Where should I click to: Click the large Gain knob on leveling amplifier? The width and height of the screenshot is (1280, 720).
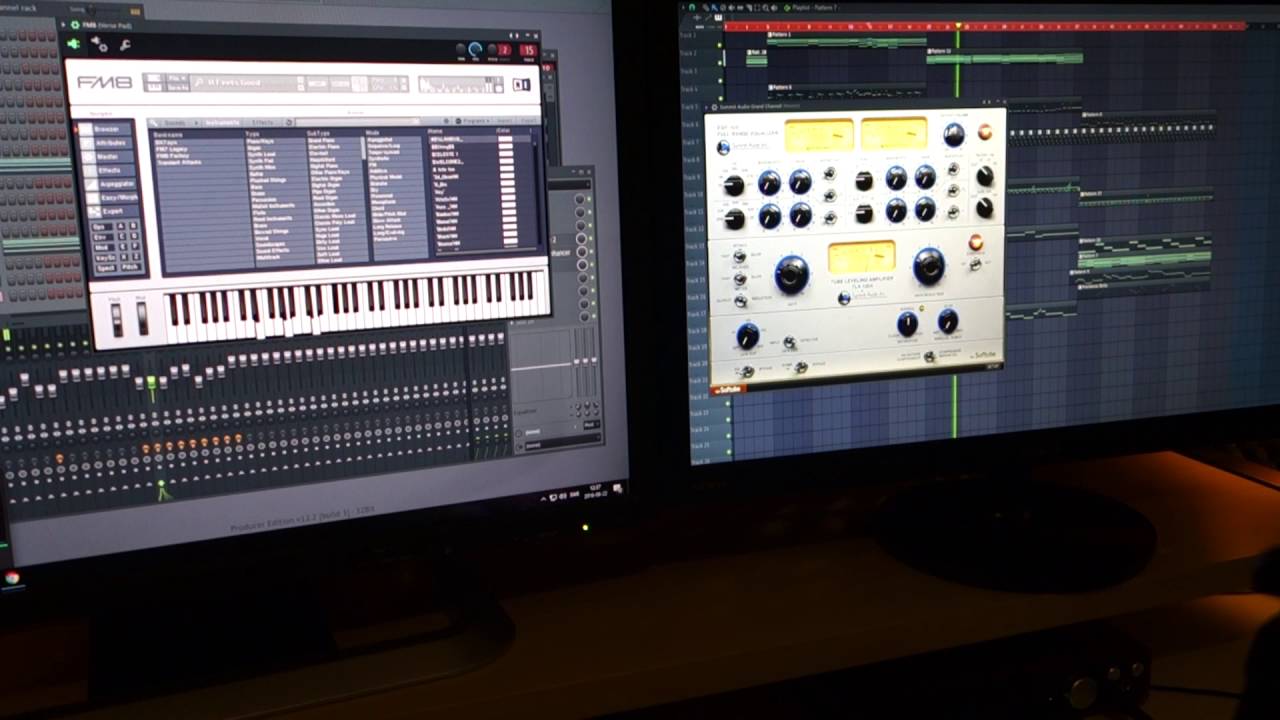pos(791,273)
